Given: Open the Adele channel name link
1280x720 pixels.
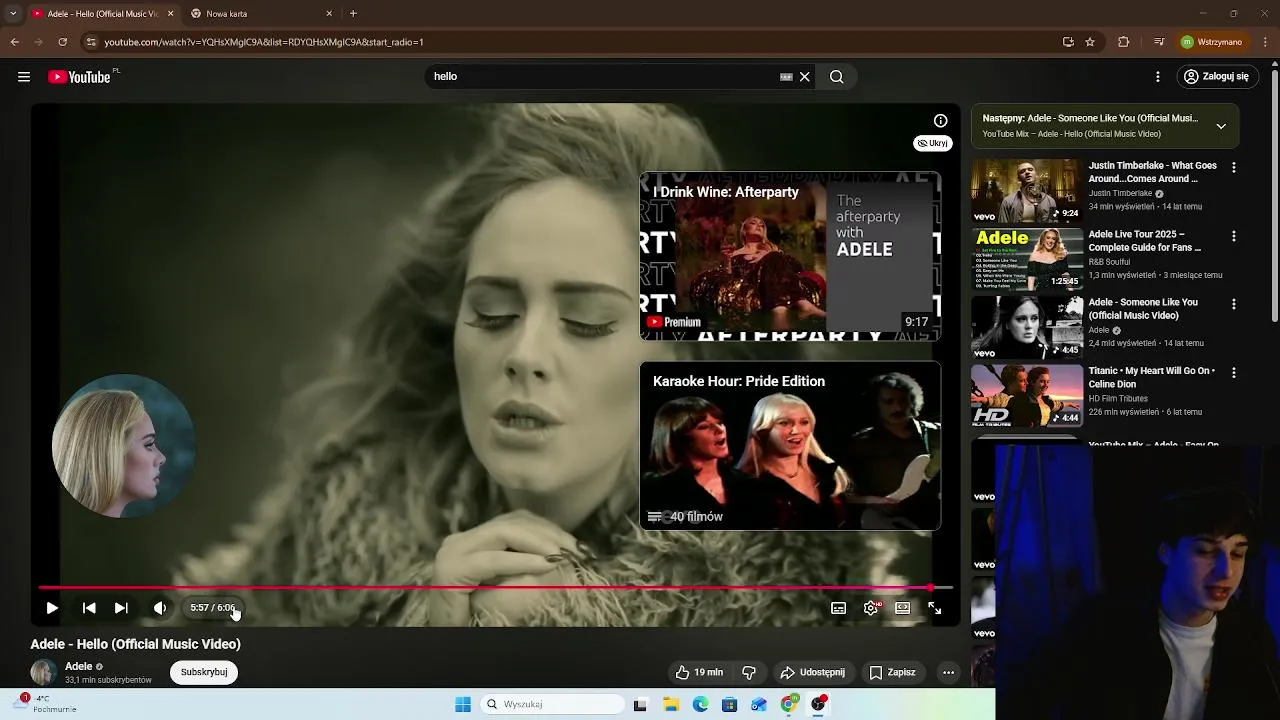Looking at the screenshot, I should (78, 666).
